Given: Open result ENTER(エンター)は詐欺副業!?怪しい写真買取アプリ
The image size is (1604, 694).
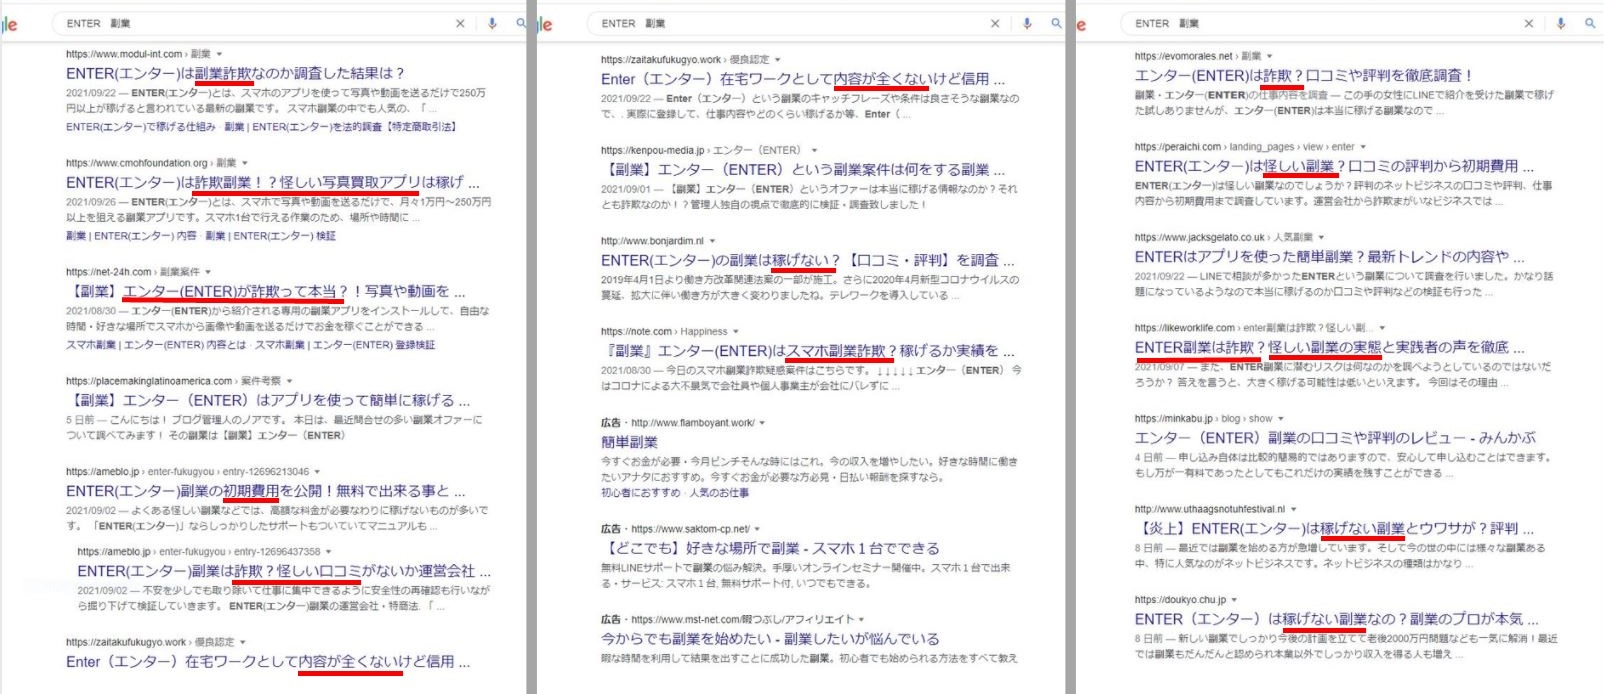Looking at the screenshot, I should (x=273, y=182).
